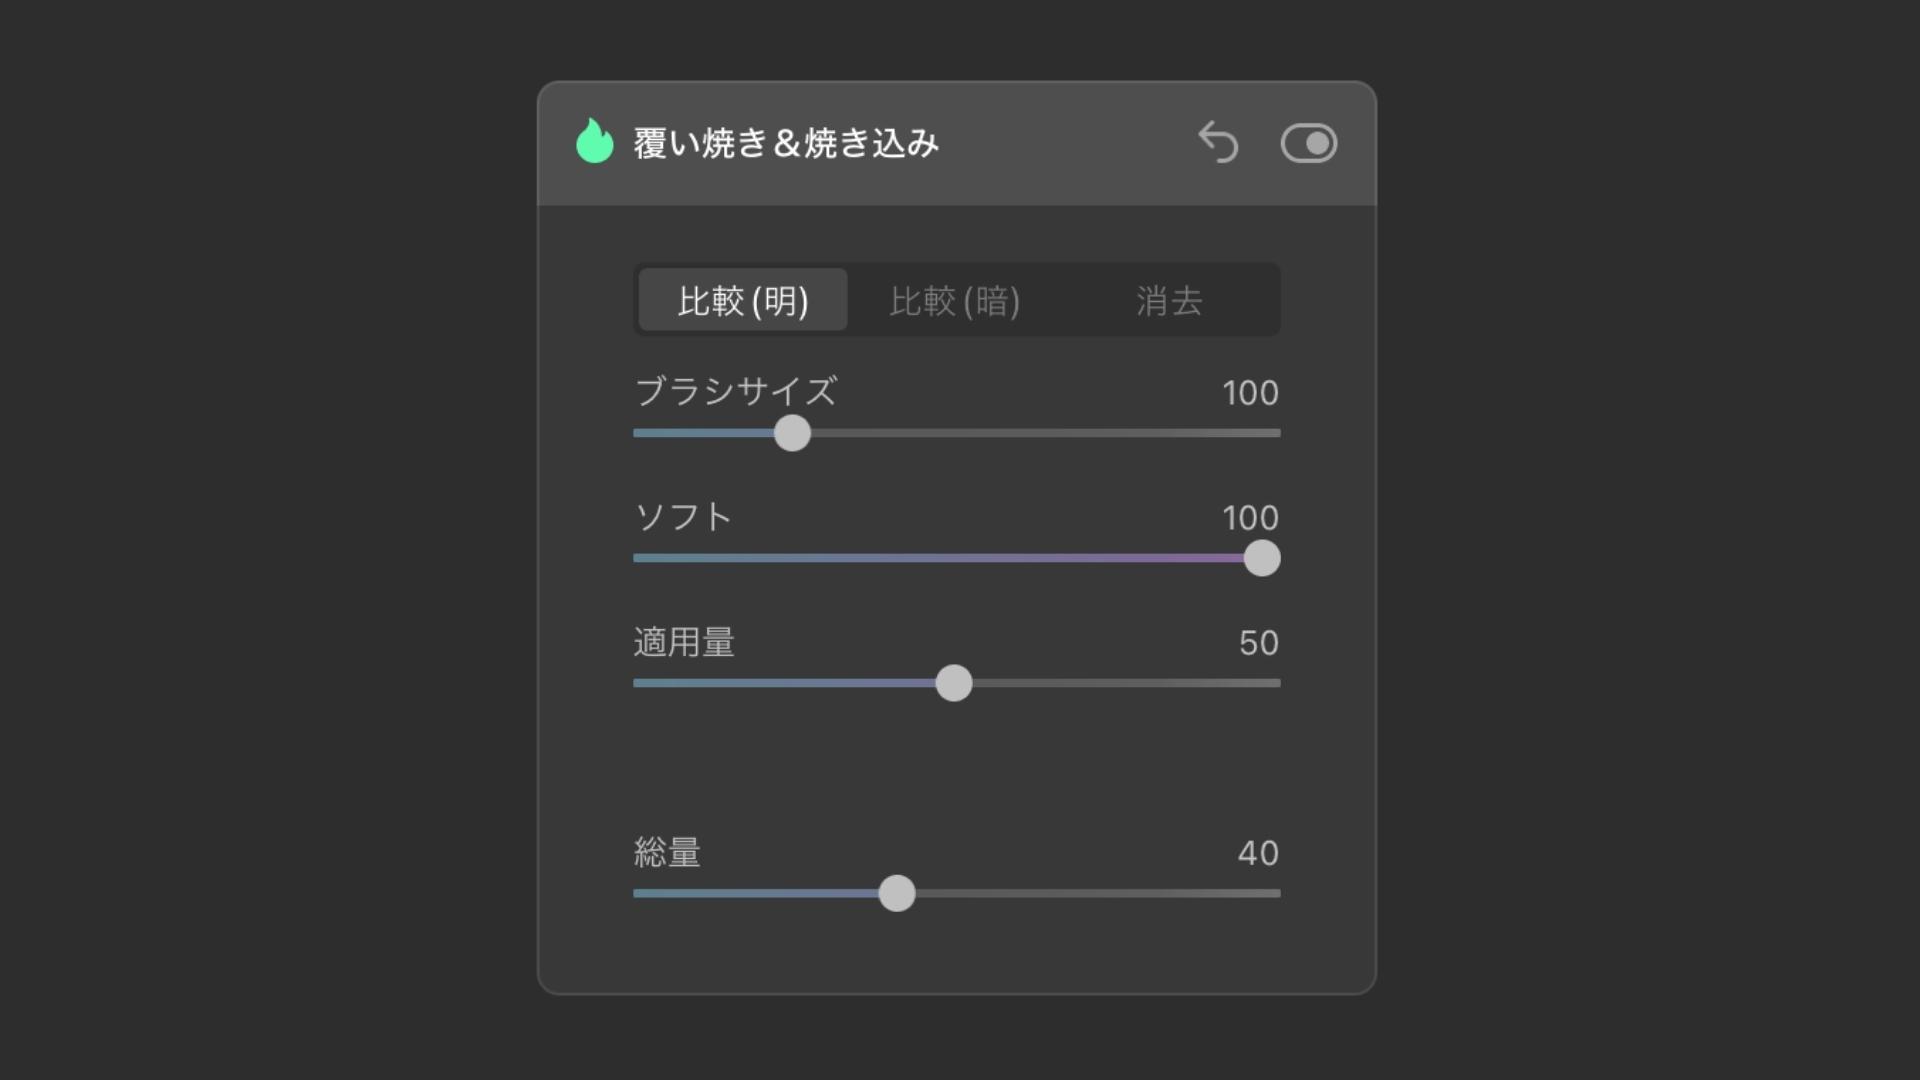Click the 総量 label text
1920x1080 pixels.
pyautogui.click(x=667, y=852)
